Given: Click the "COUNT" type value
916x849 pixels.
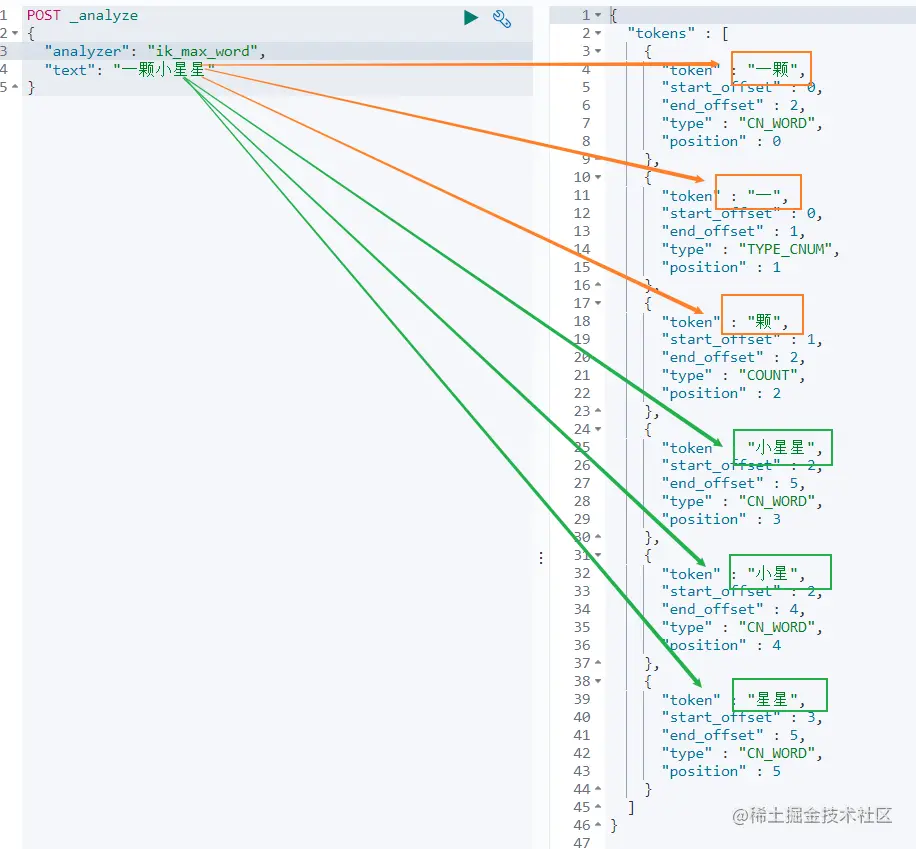Looking at the screenshot, I should [768, 376].
